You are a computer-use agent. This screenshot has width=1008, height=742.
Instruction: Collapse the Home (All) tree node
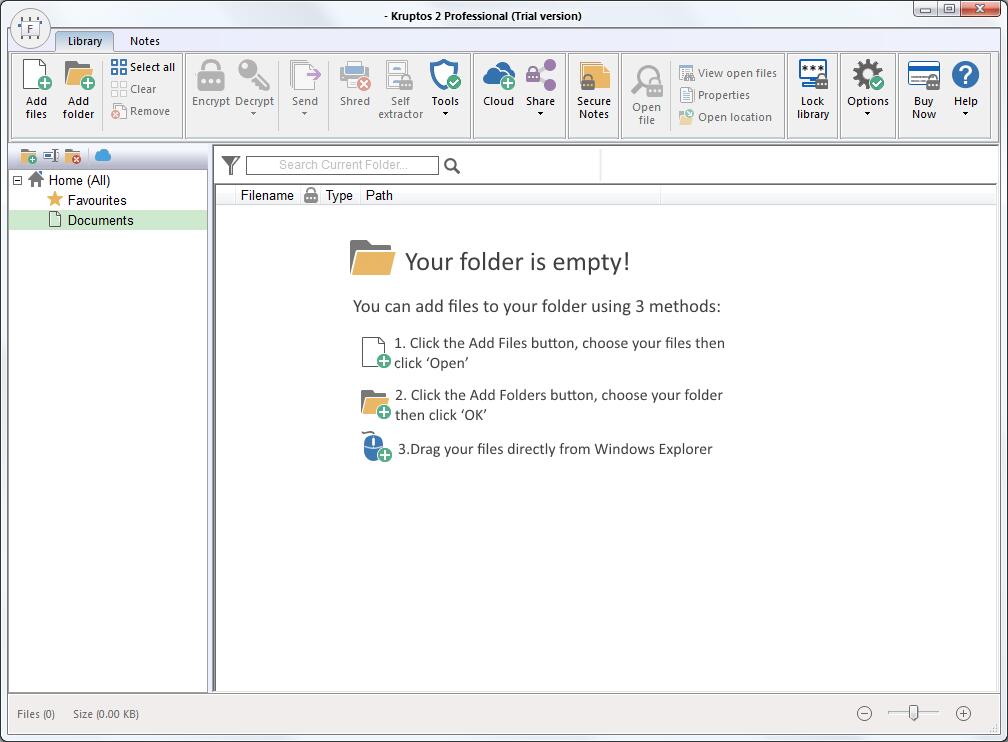point(18,180)
